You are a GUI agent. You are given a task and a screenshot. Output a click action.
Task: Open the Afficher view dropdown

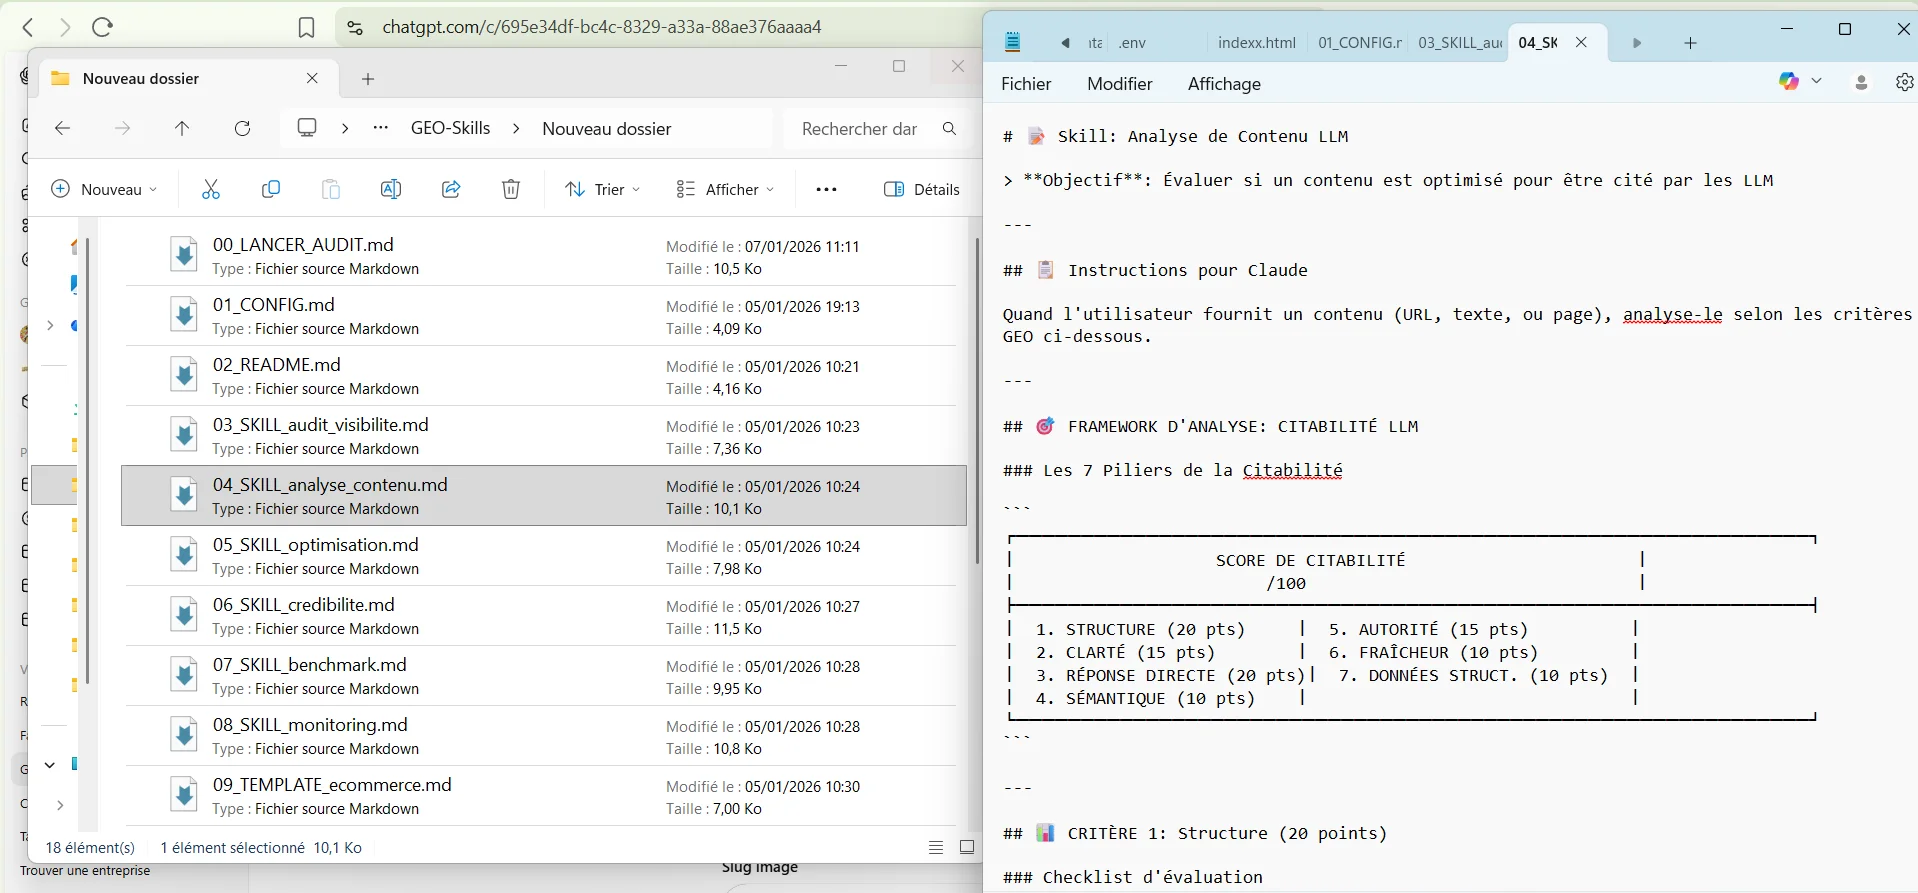[x=725, y=189]
